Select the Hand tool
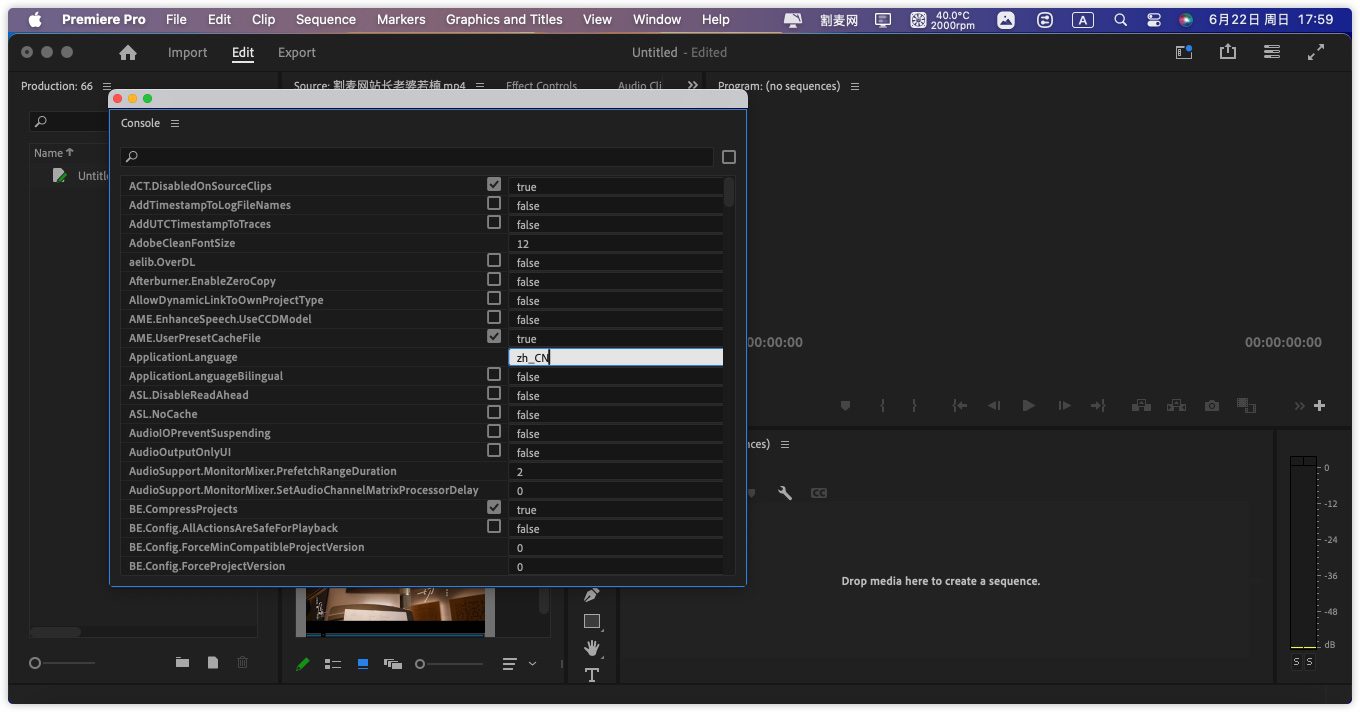The width and height of the screenshot is (1360, 712). [x=591, y=648]
